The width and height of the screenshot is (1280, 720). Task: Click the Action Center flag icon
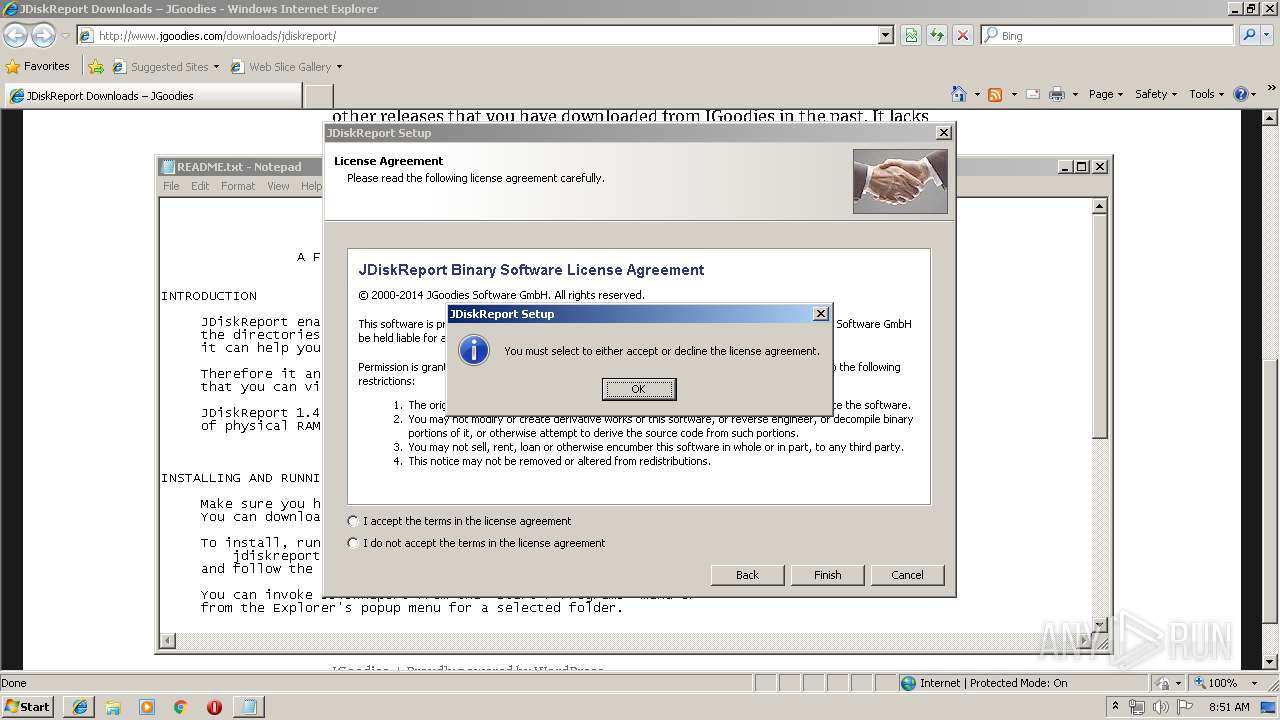[1185, 707]
